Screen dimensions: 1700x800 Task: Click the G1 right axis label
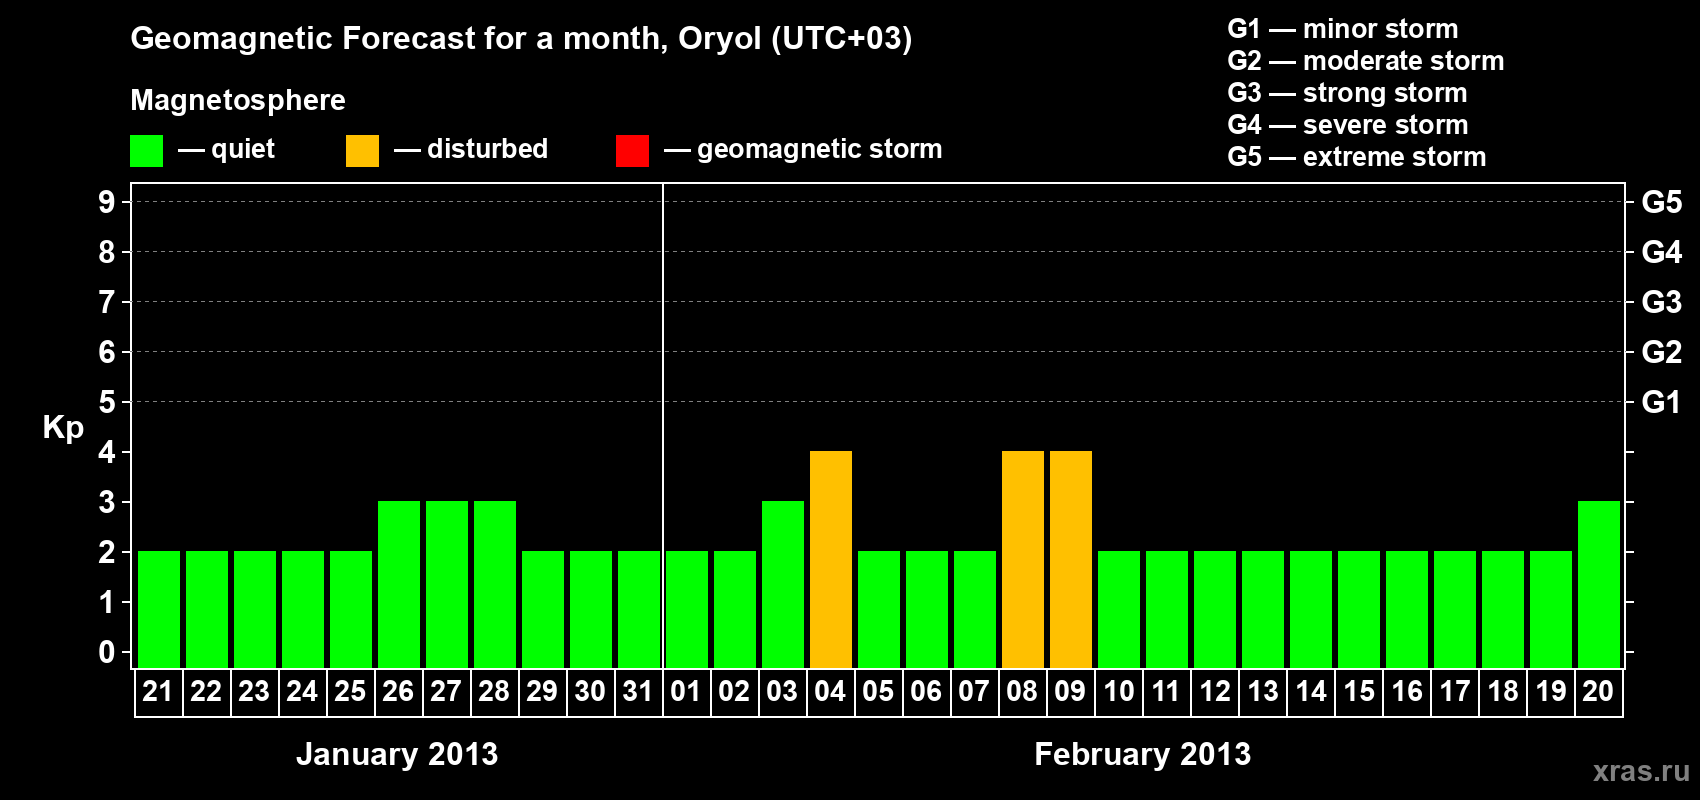pos(1662,402)
